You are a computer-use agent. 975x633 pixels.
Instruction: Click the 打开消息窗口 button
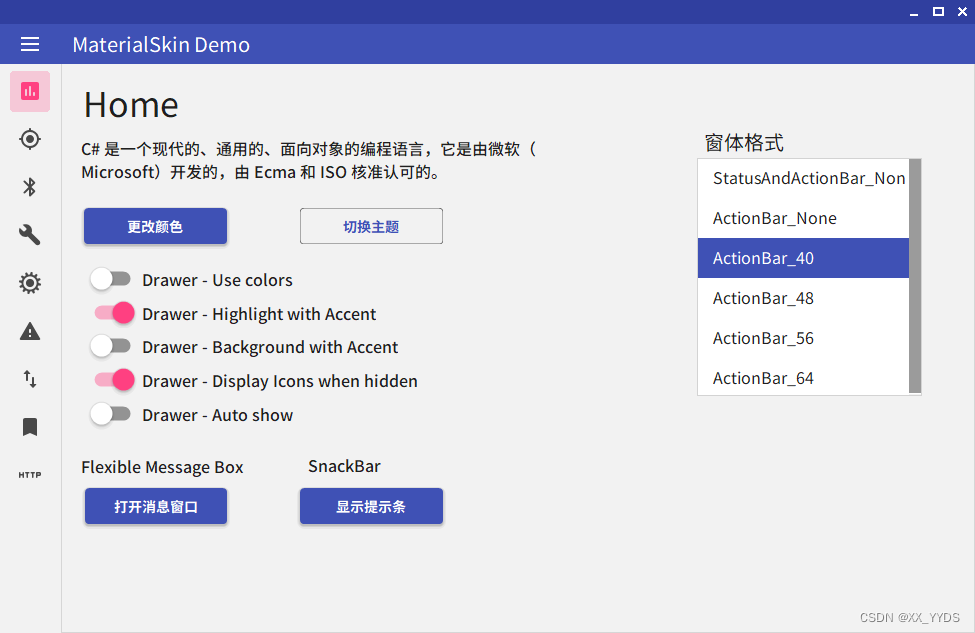(x=155, y=506)
